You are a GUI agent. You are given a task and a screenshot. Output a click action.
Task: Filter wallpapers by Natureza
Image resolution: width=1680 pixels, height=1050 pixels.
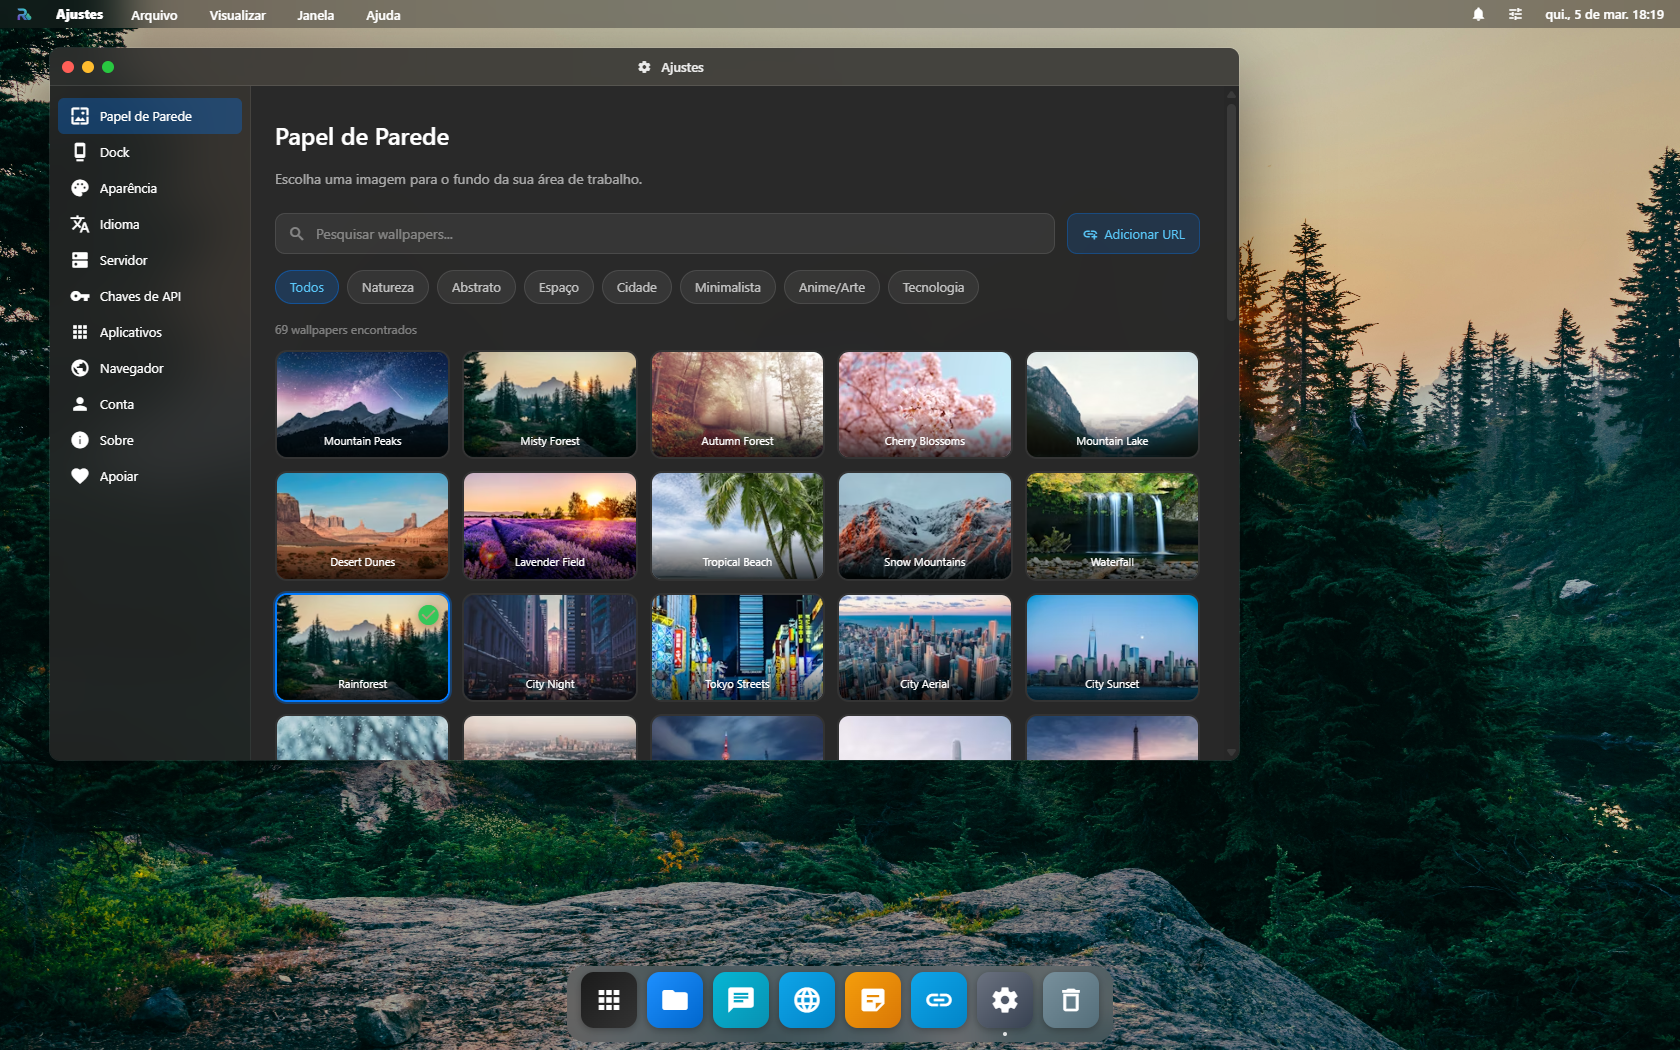click(x=387, y=287)
